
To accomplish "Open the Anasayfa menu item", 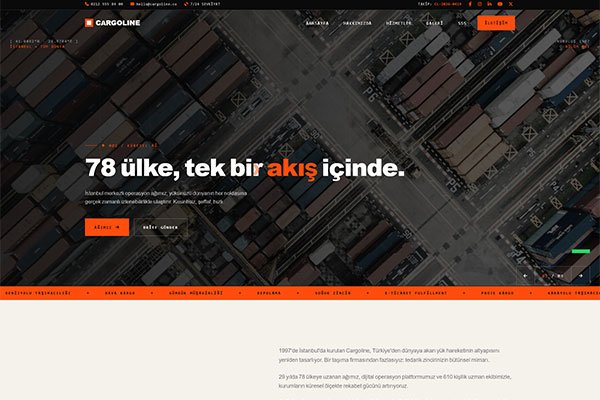I will click(x=317, y=23).
